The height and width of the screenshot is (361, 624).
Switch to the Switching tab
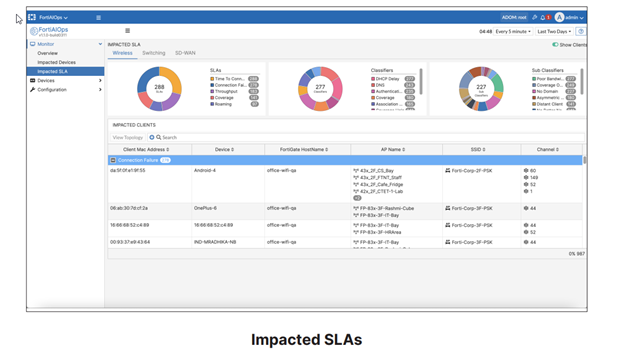pos(154,53)
